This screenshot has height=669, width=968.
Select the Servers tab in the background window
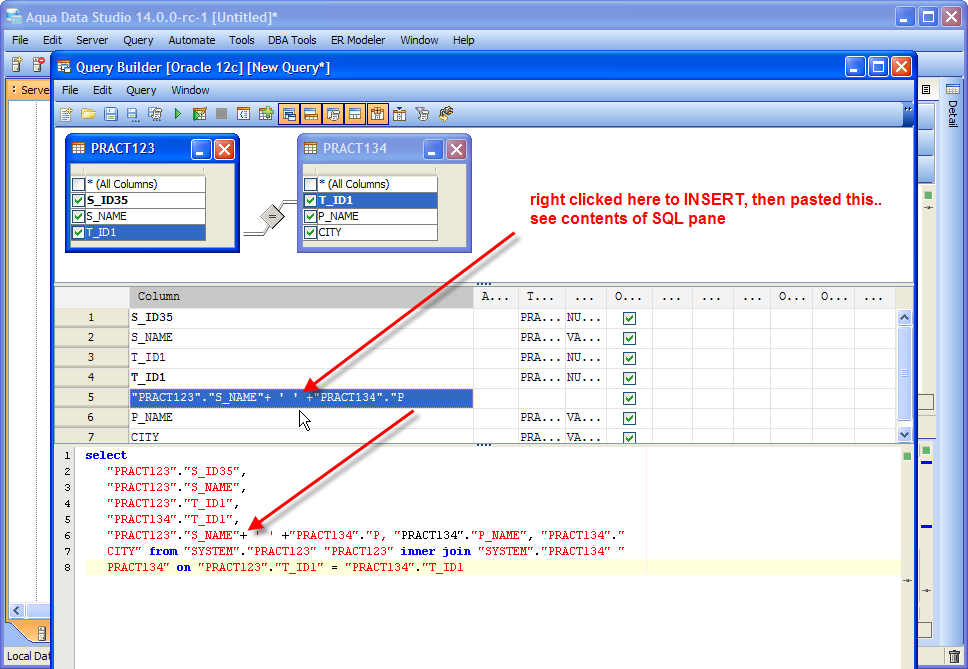coord(30,90)
